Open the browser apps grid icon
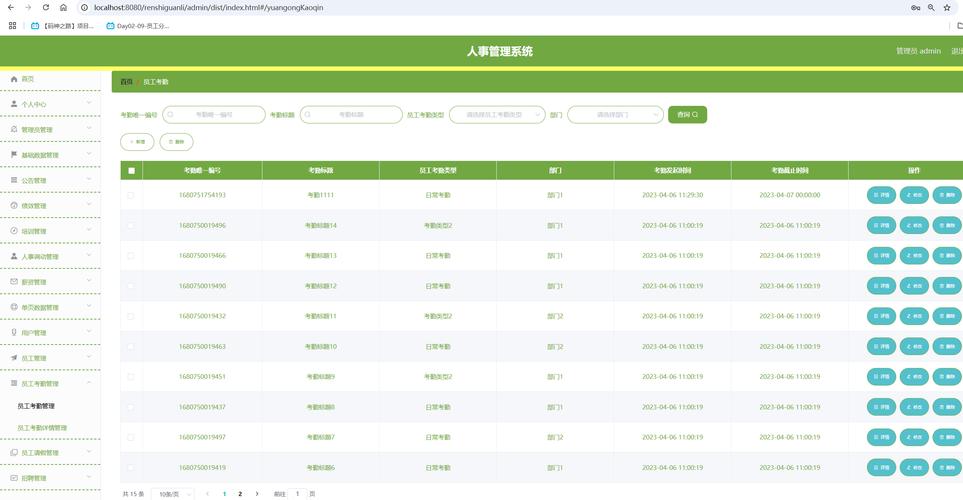This screenshot has height=500, width=963. pyautogui.click(x=12, y=26)
